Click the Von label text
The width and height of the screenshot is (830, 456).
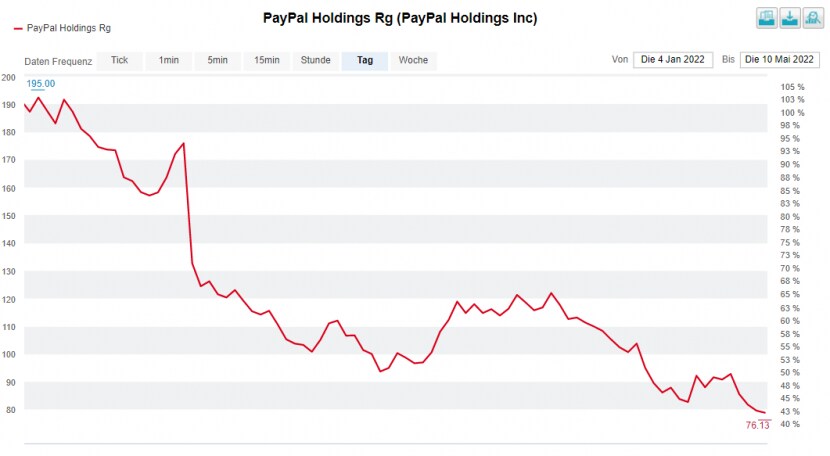[x=620, y=60]
